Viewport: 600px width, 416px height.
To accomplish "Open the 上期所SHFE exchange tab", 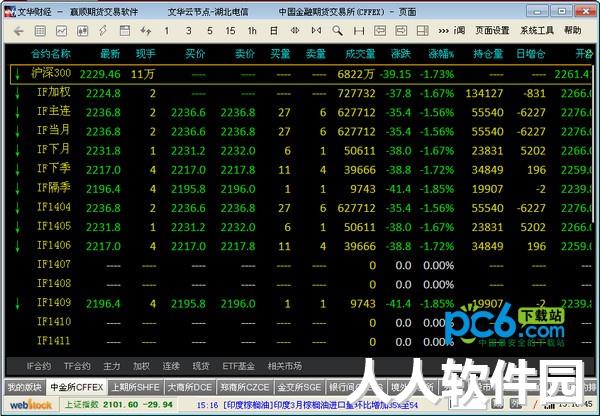I will 135,387.
